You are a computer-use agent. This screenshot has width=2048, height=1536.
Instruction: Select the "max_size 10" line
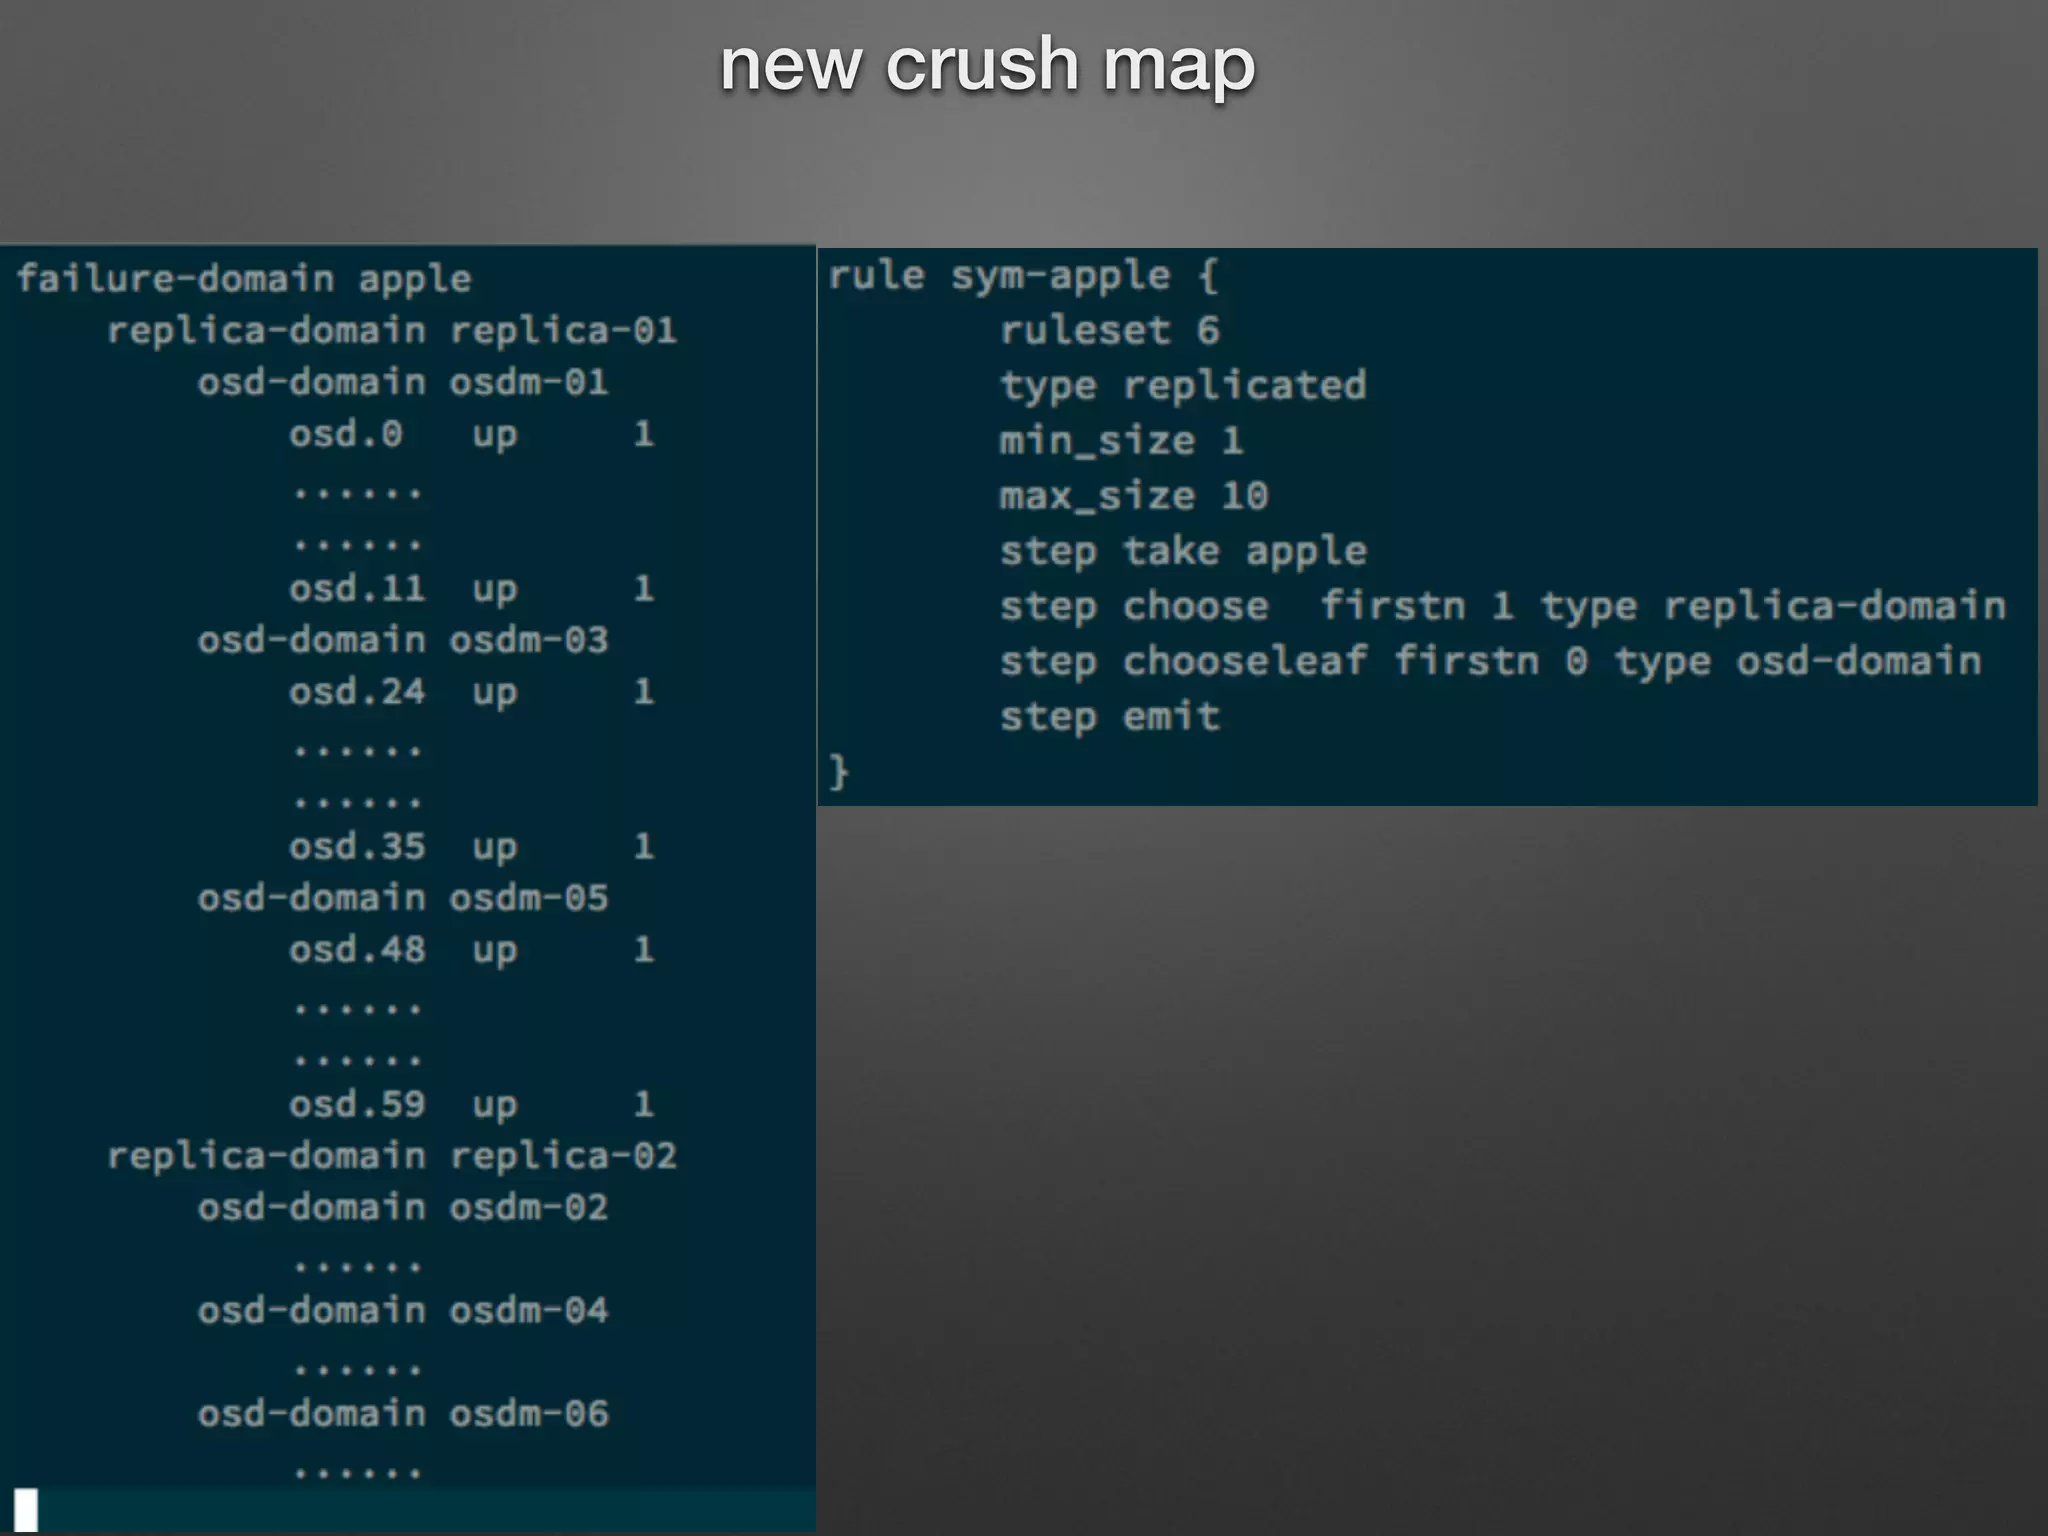click(x=1134, y=496)
